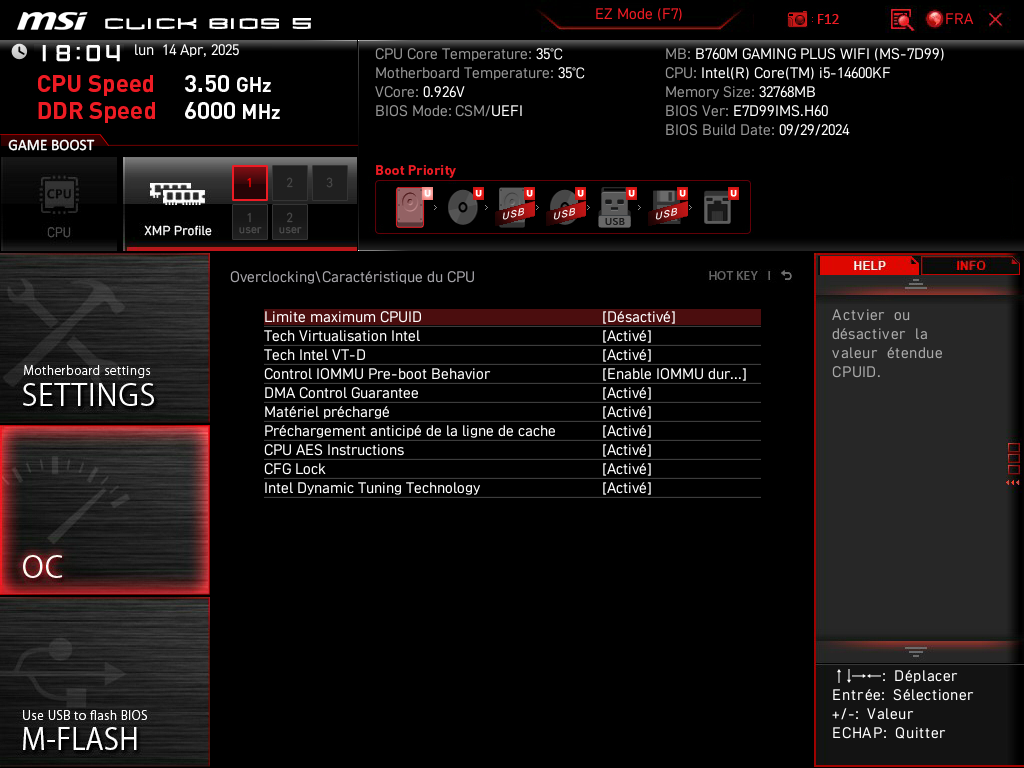
Task: Switch to the INFO tab
Action: [970, 266]
